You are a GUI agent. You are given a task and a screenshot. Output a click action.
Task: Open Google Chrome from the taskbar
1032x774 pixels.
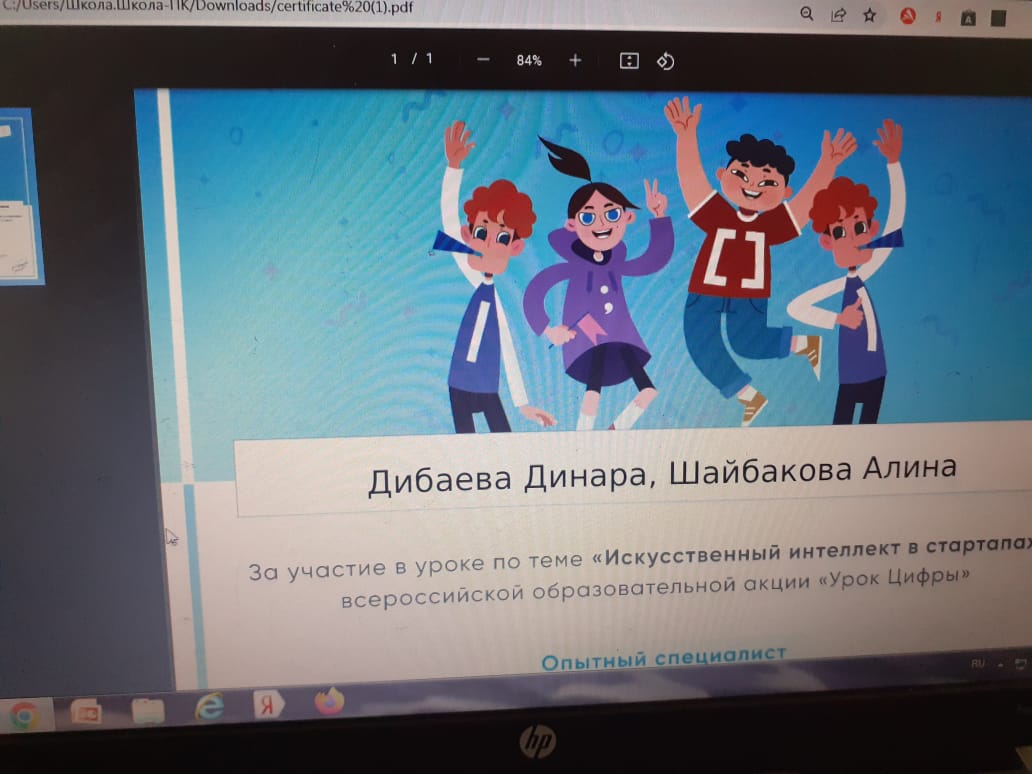click(x=23, y=715)
